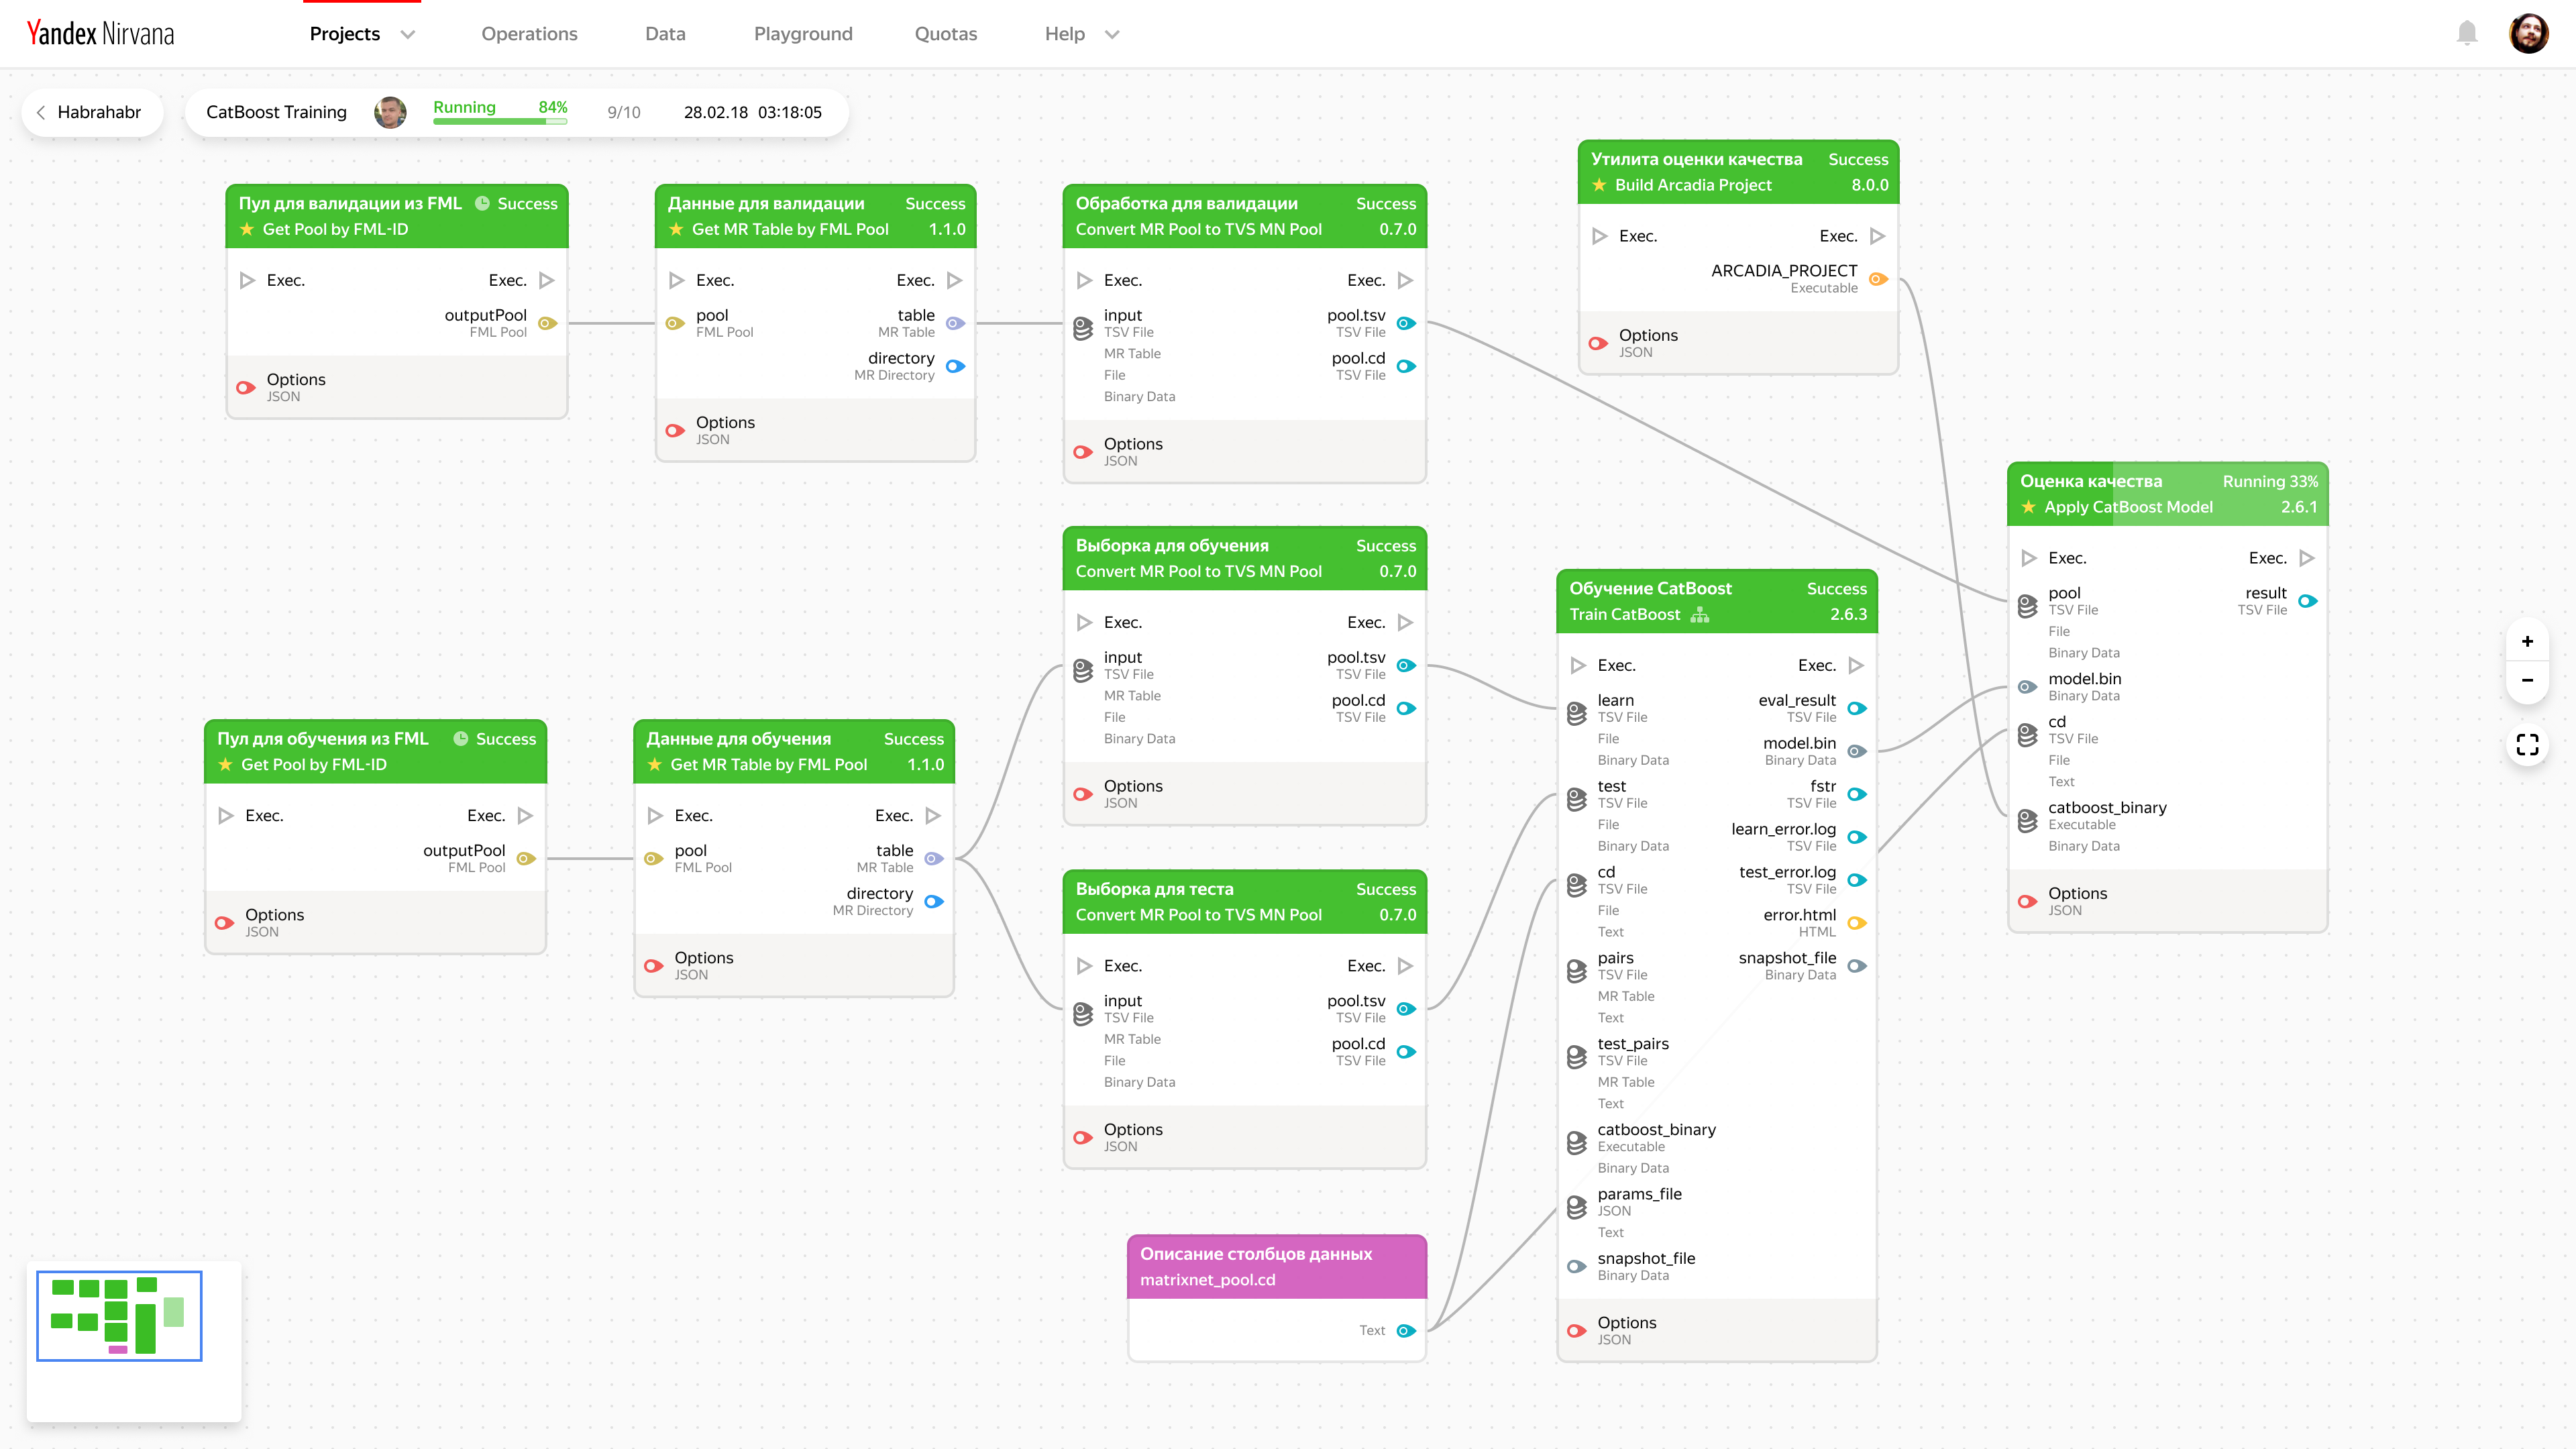
Task: Click star icon on Apply CatBoost Model block
Action: [x=2028, y=507]
